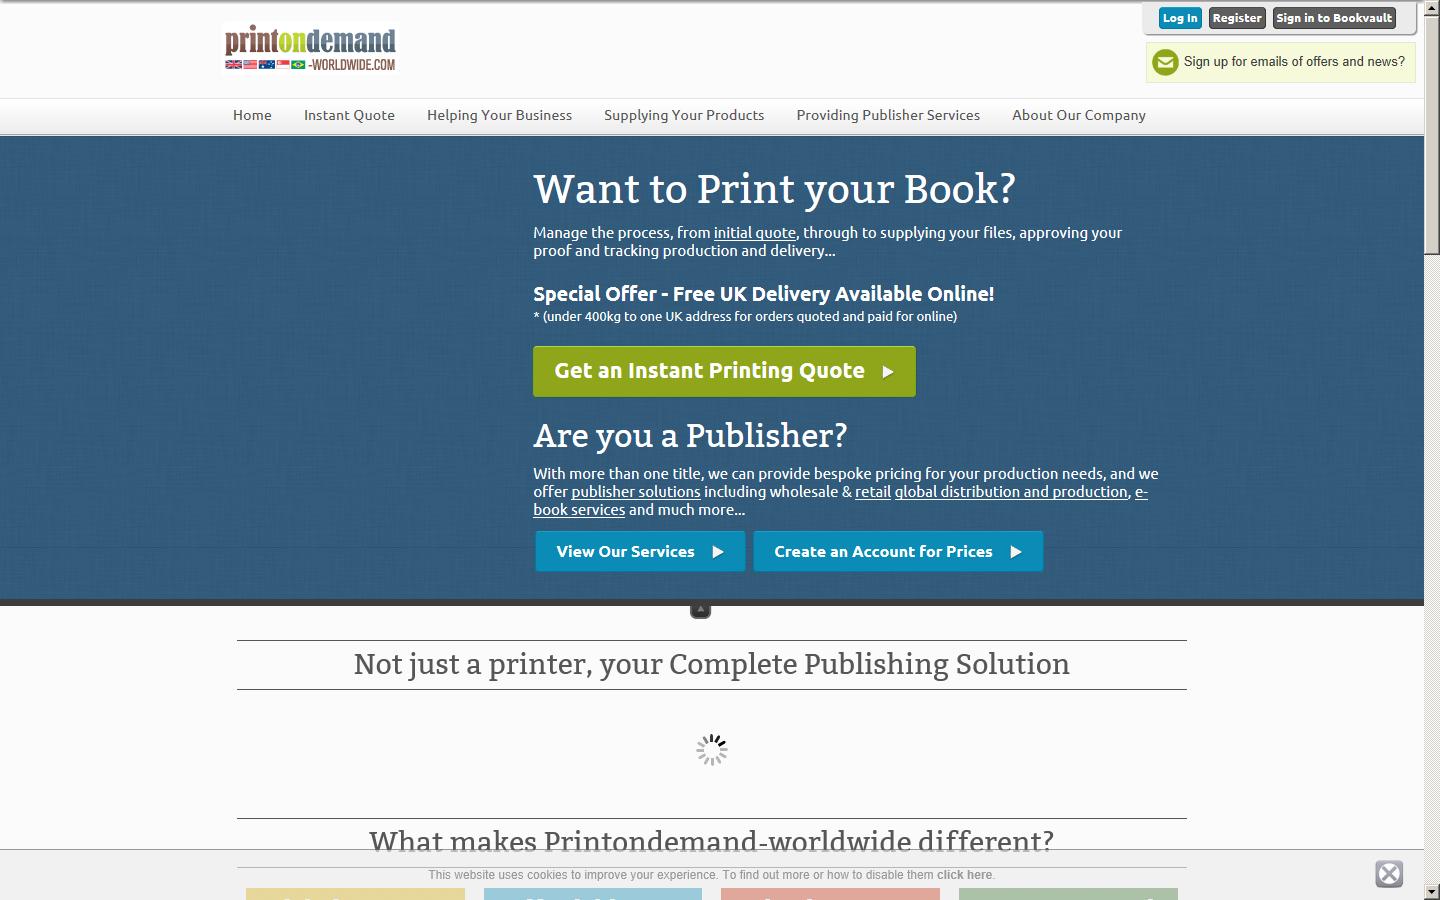
Task: Open the e-book services link
Action: tap(579, 510)
